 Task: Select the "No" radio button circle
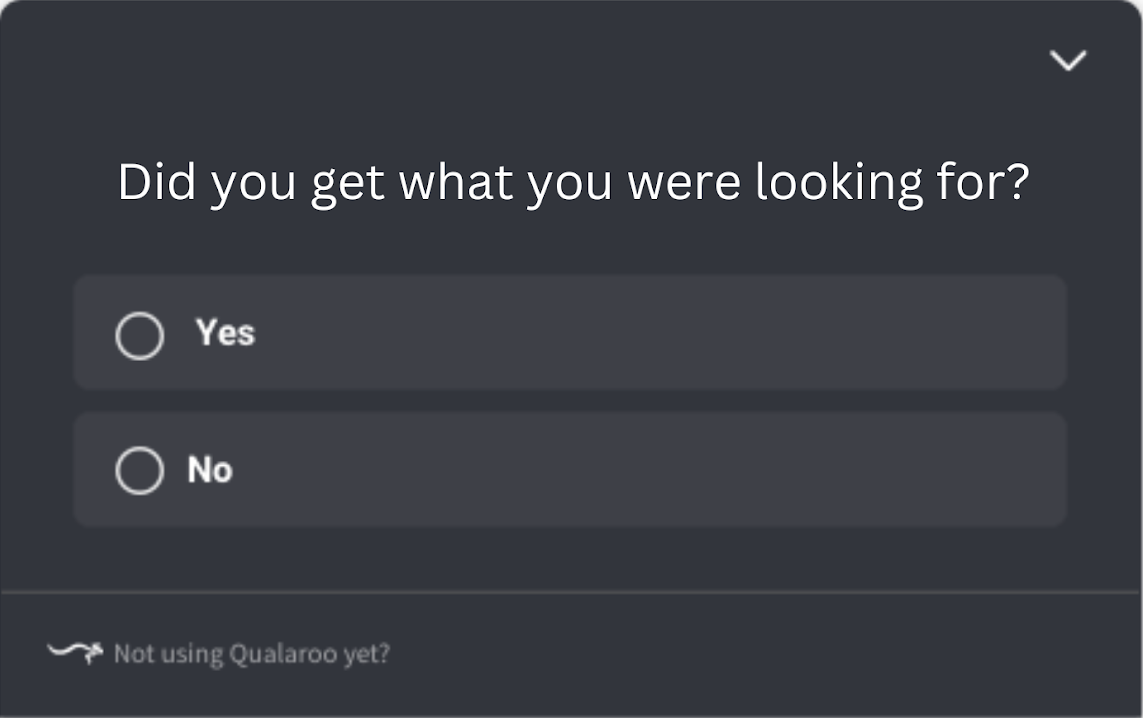click(139, 470)
